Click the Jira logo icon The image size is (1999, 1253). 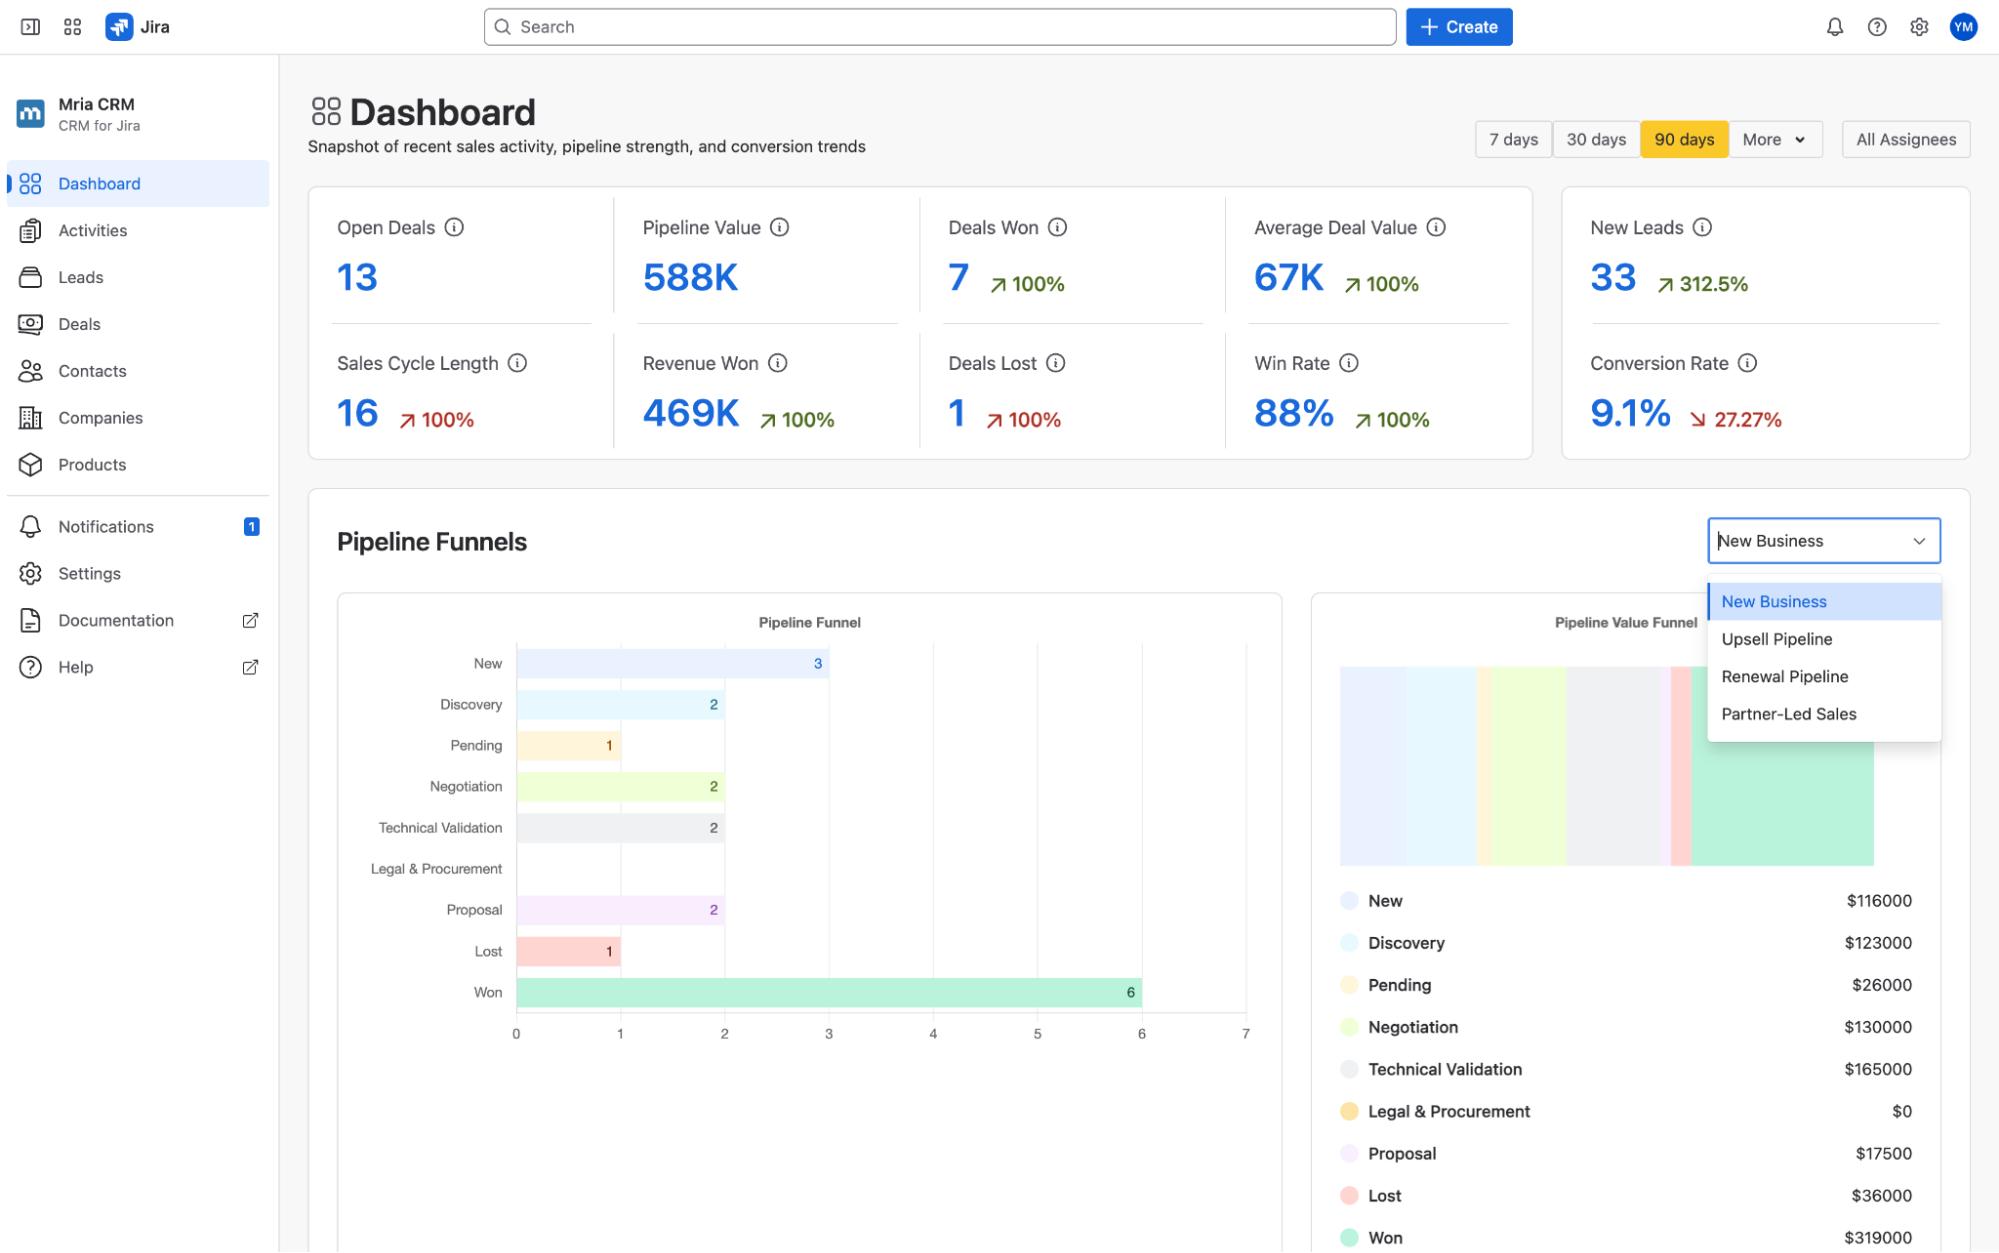119,27
